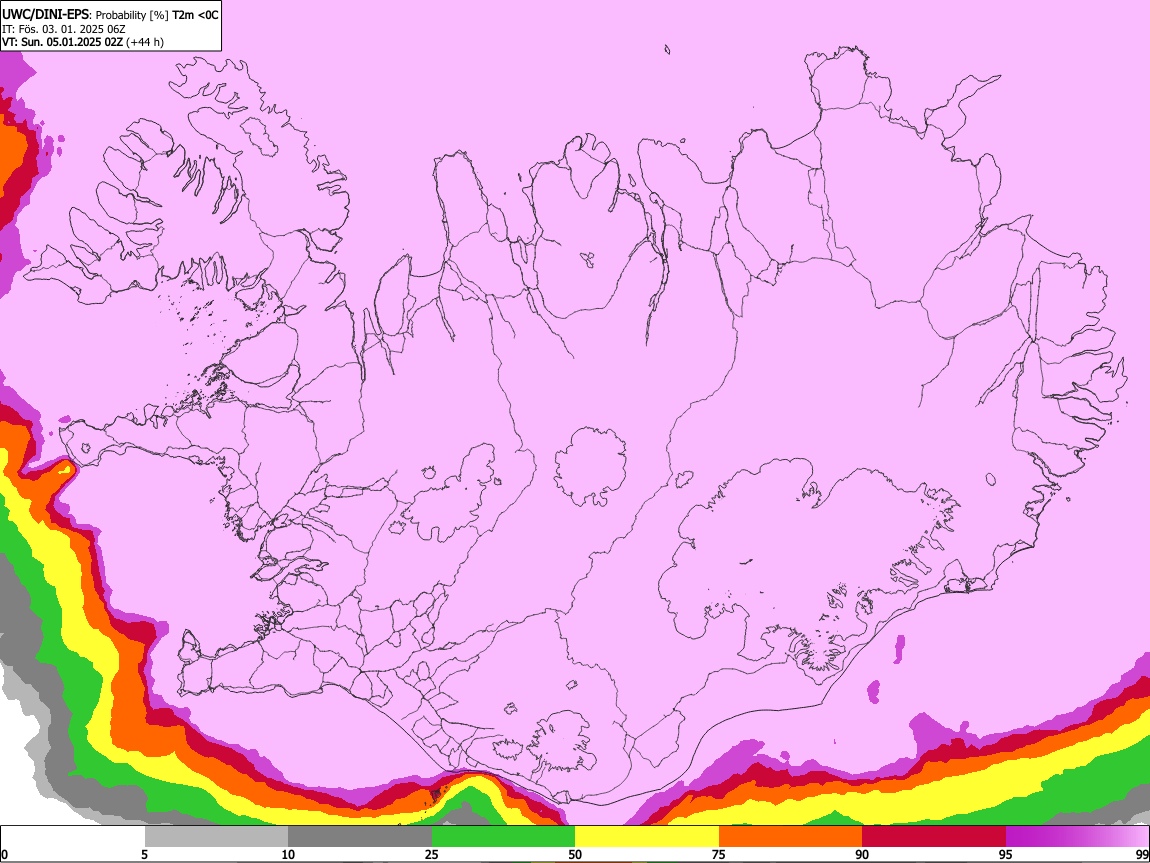Click the legend label 99
Image resolution: width=1150 pixels, height=863 pixels.
1142,855
